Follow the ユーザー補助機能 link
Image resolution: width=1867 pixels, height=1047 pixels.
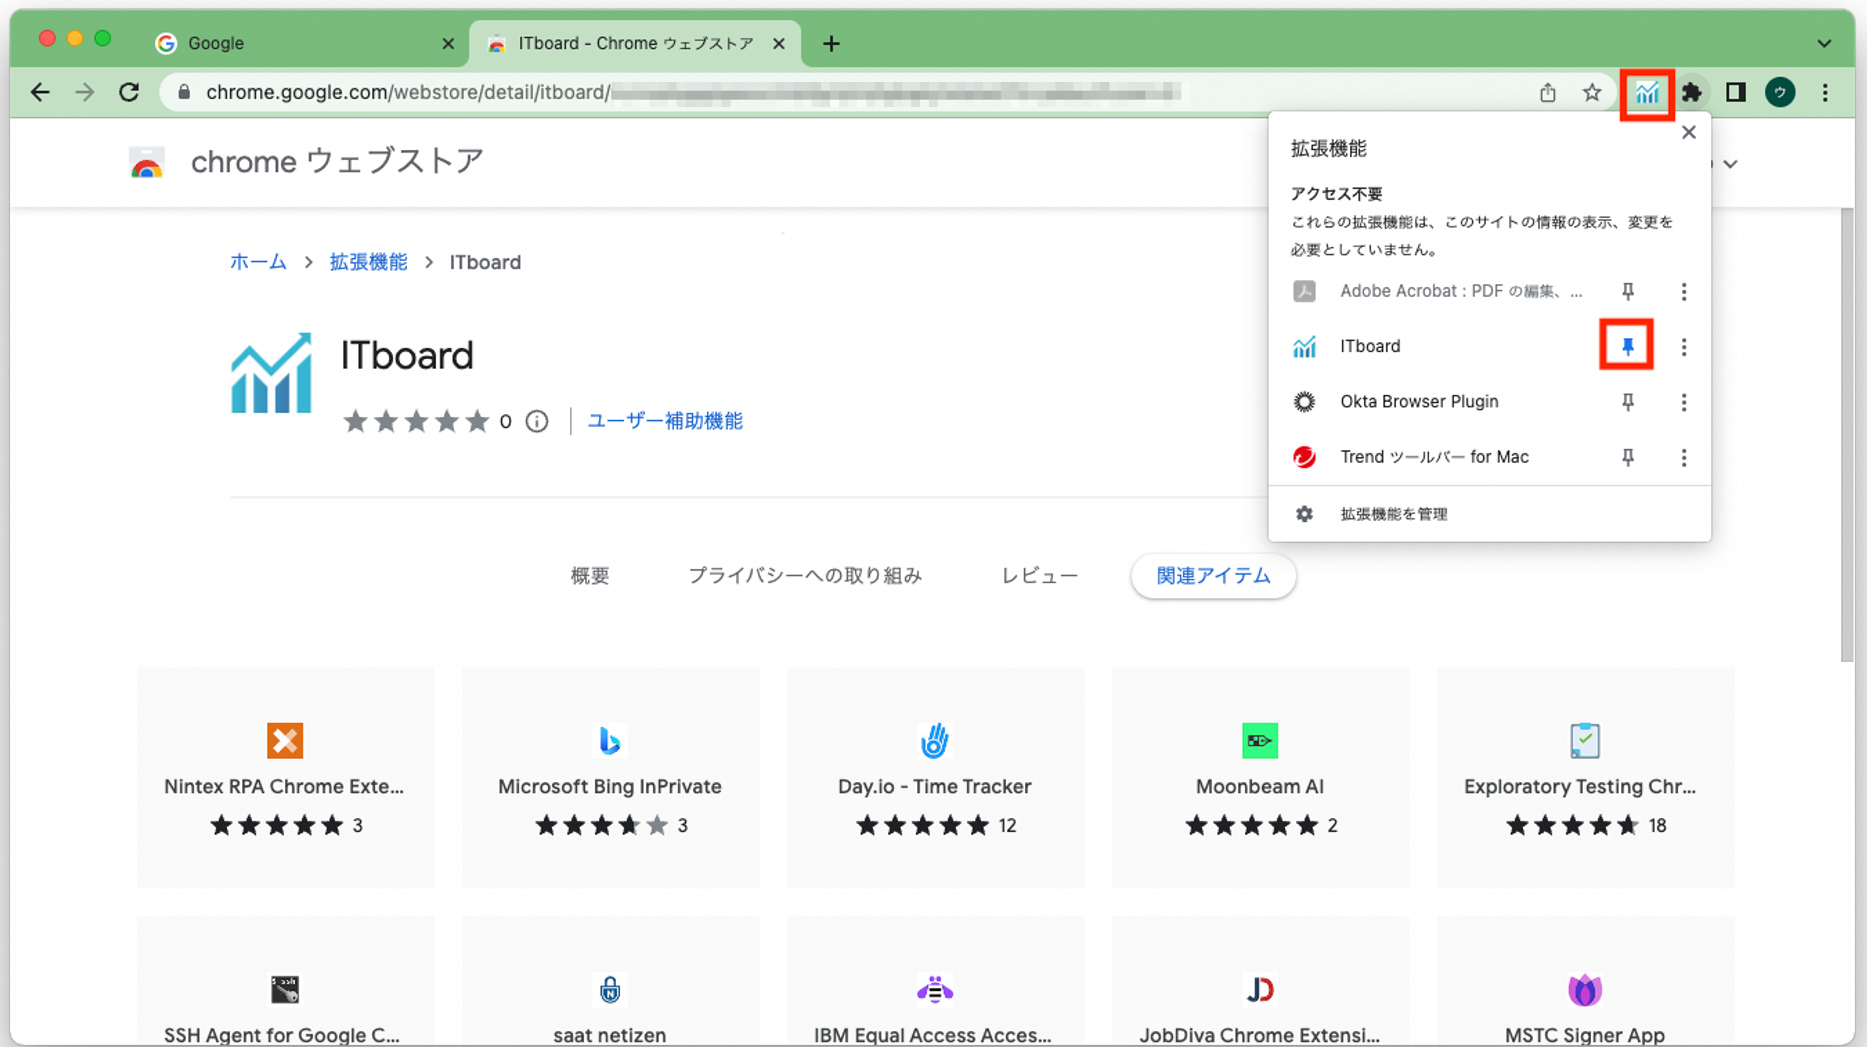point(664,422)
